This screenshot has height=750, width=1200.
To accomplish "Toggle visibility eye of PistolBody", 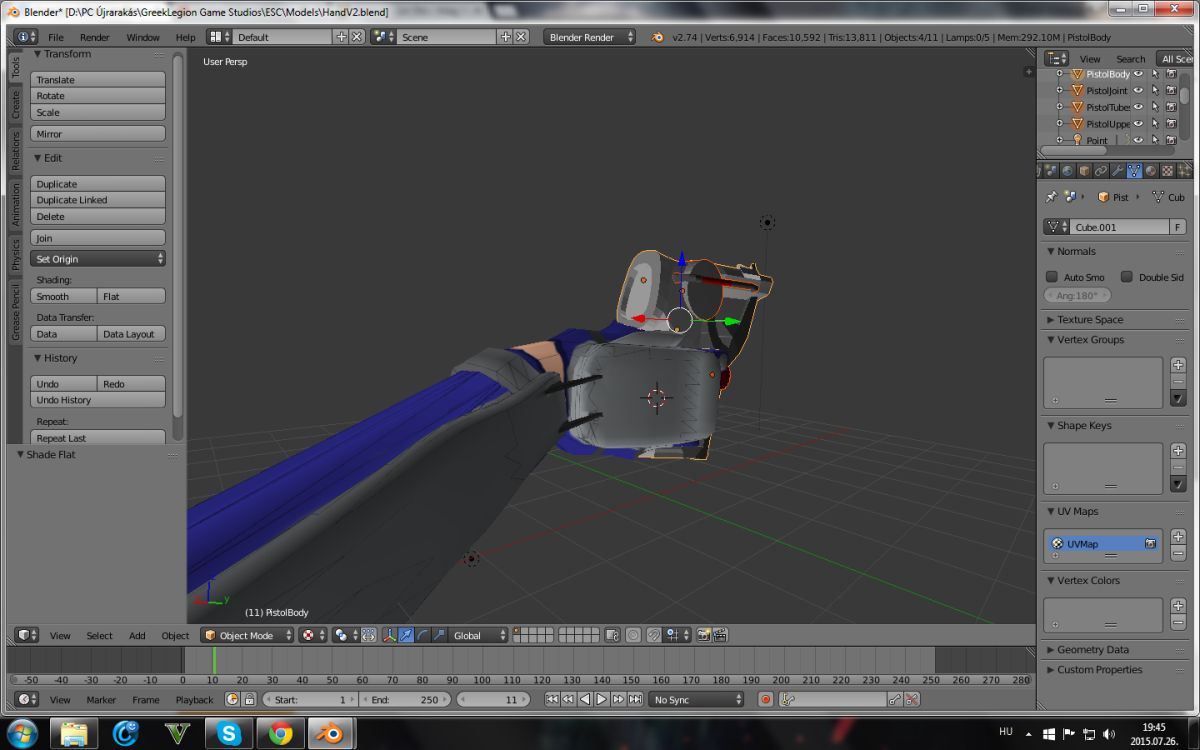I will click(x=1138, y=74).
